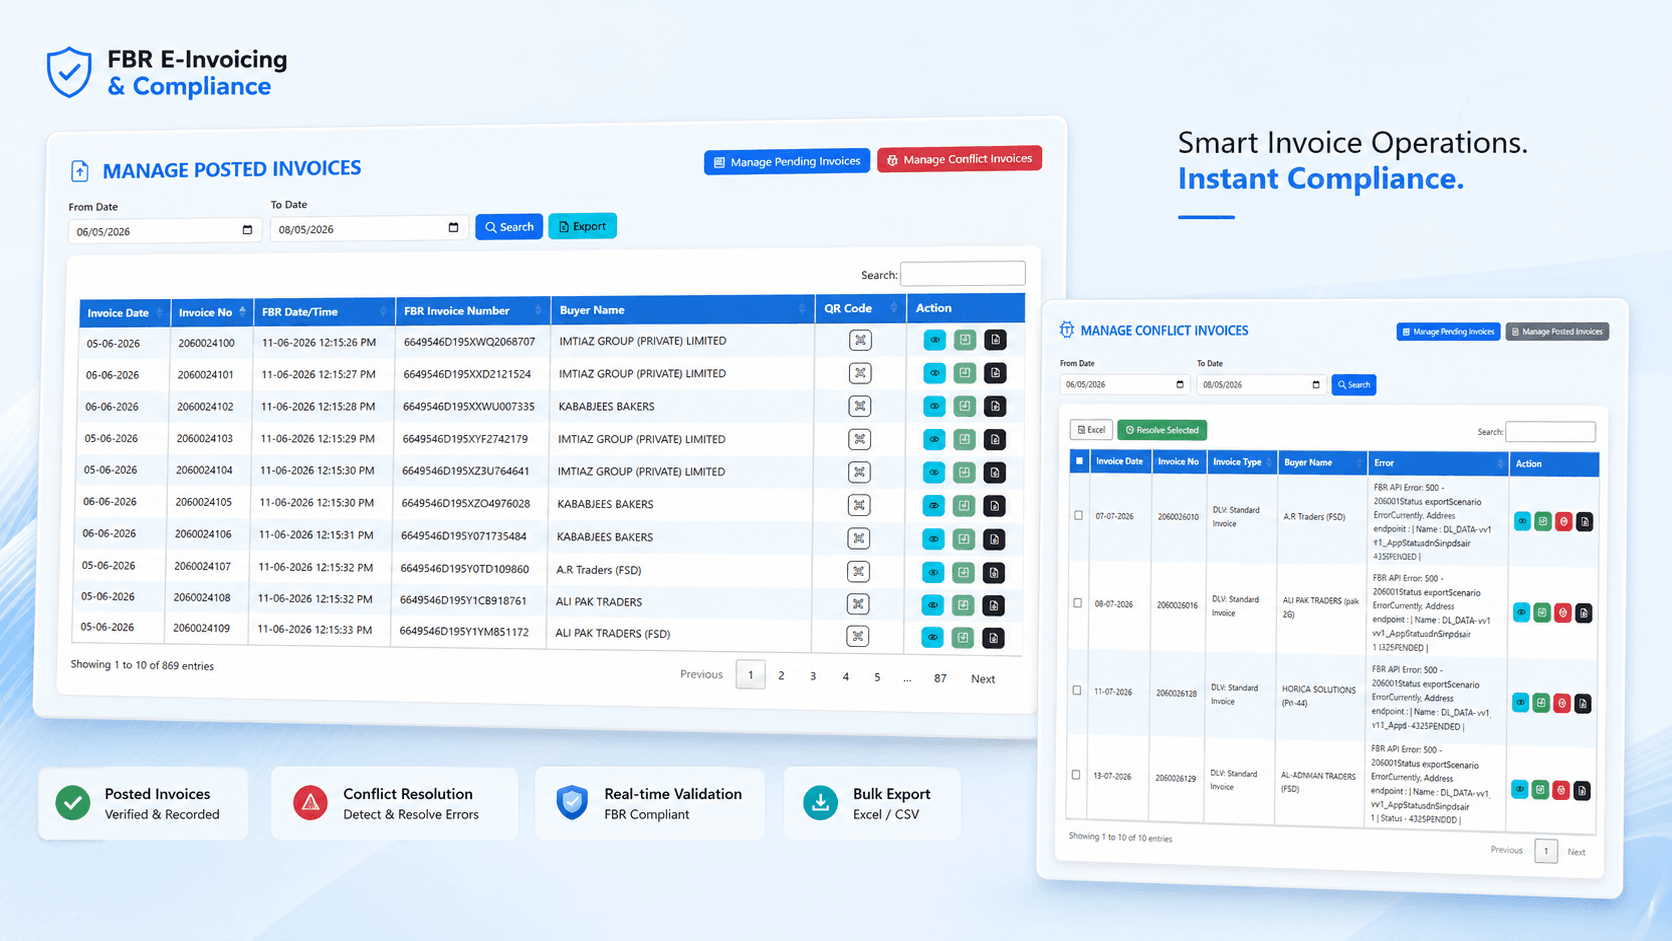1672x941 pixels.
Task: Click green download icon for invoice 2060024103
Action: [964, 439]
